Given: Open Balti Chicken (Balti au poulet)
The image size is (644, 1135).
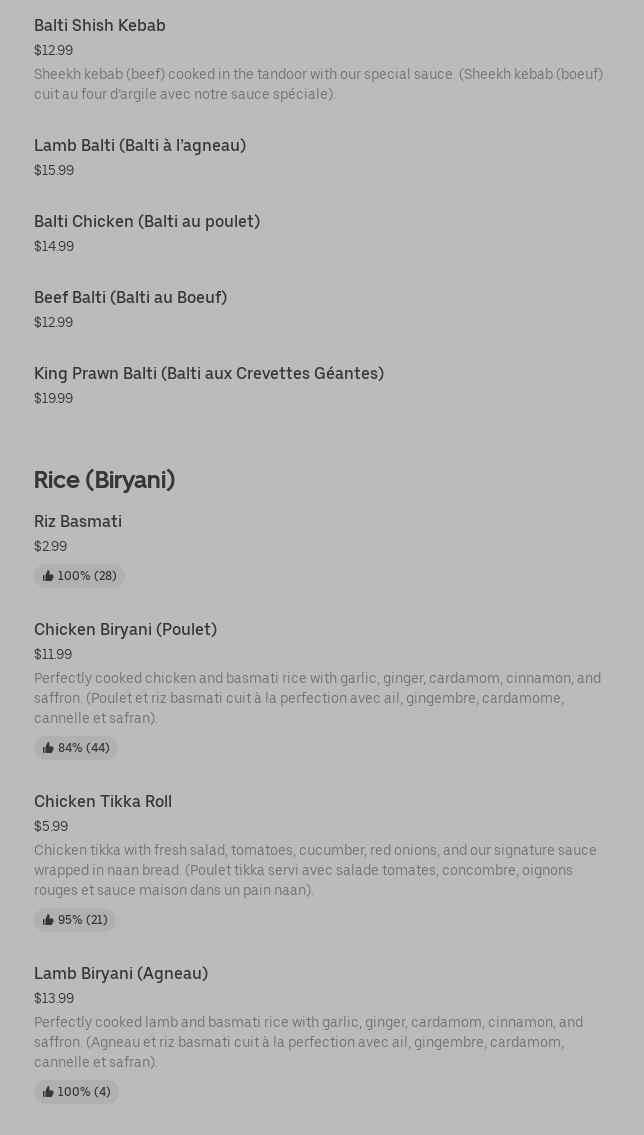Looking at the screenshot, I should point(147,222).
